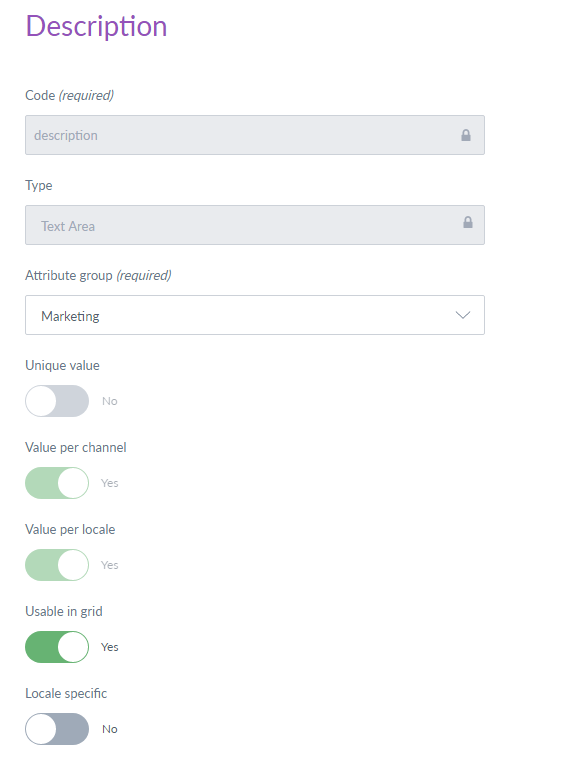Click the locked Text Area type field

[255, 225]
